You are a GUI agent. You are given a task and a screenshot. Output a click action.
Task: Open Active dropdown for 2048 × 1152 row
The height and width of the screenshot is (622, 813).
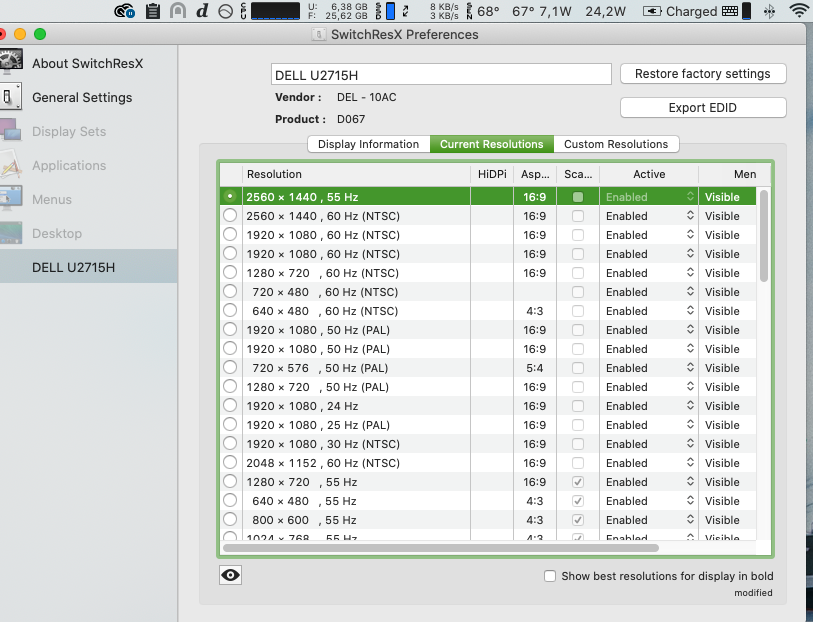point(649,463)
